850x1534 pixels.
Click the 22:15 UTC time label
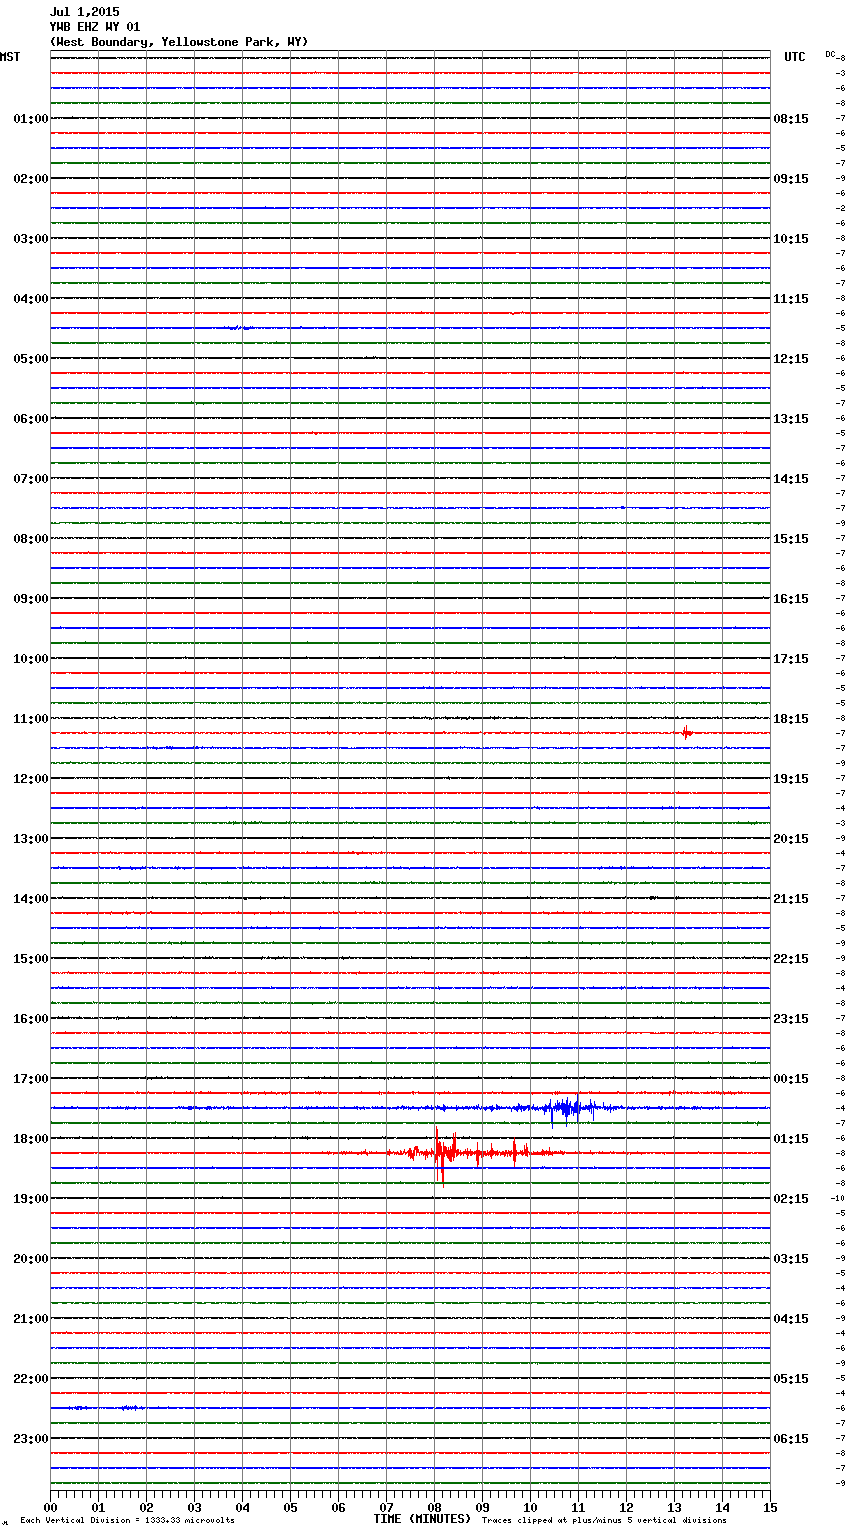point(791,959)
